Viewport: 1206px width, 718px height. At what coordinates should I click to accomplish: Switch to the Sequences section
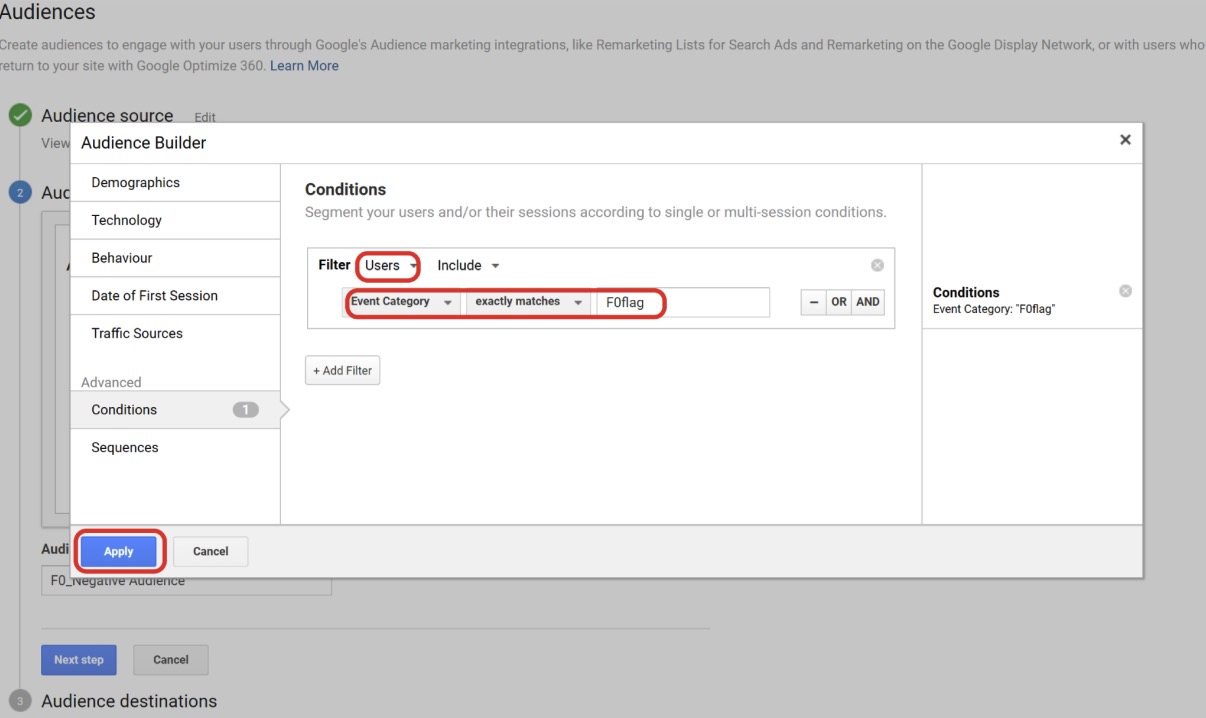124,447
